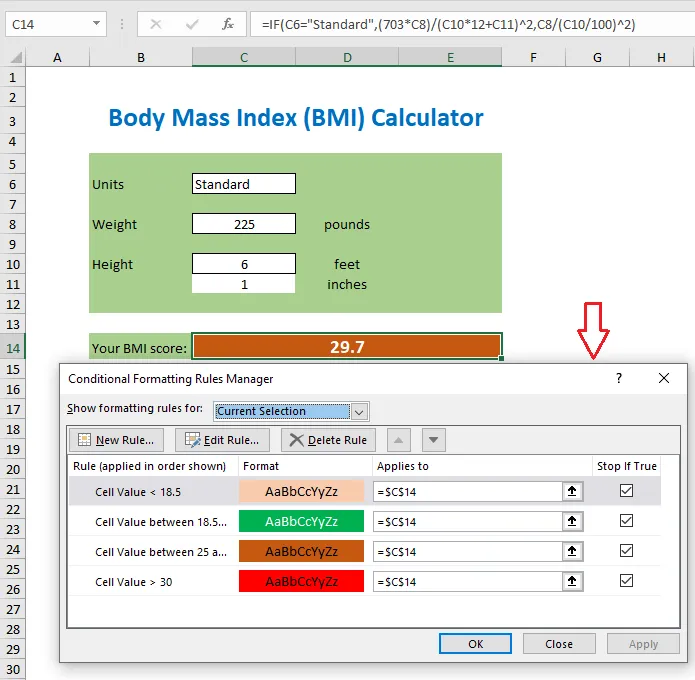Toggle Stop If True for 'Cell Value < 18.5'
This screenshot has width=695, height=680.
(x=626, y=491)
